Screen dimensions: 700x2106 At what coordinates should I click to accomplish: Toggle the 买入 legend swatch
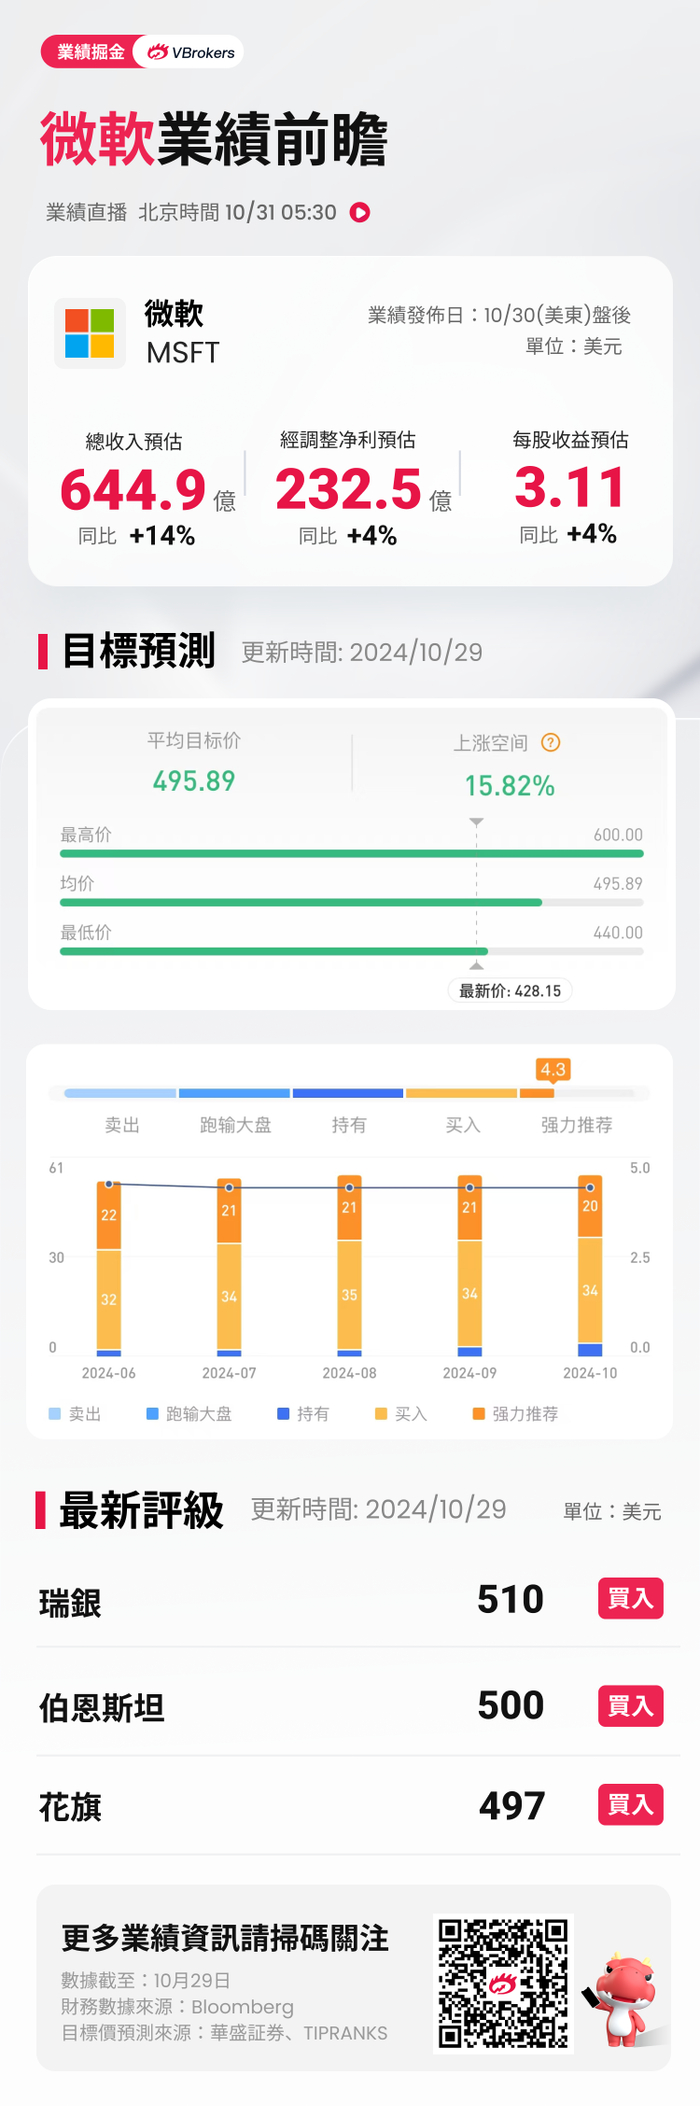coord(381,1413)
